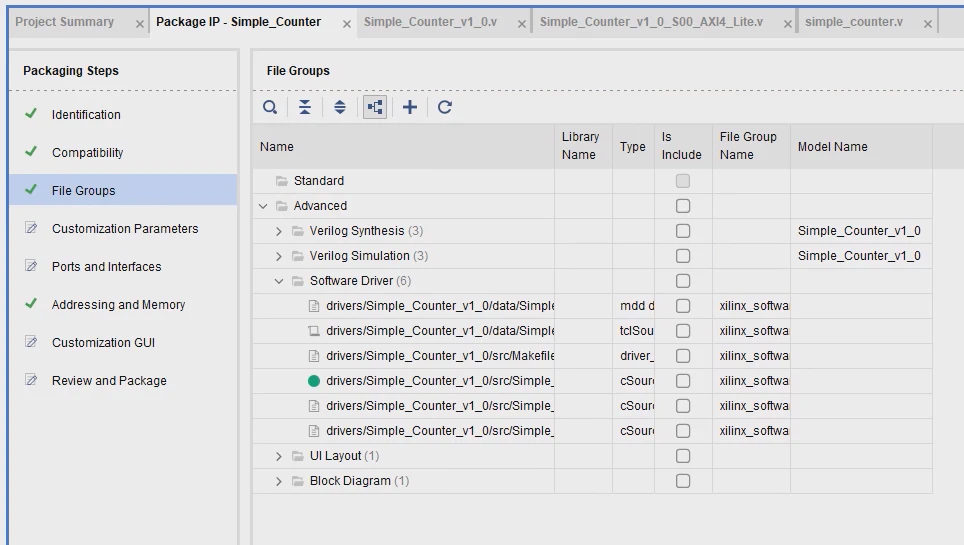
Task: Toggle the group-by-hierarchy view icon
Action: [375, 107]
